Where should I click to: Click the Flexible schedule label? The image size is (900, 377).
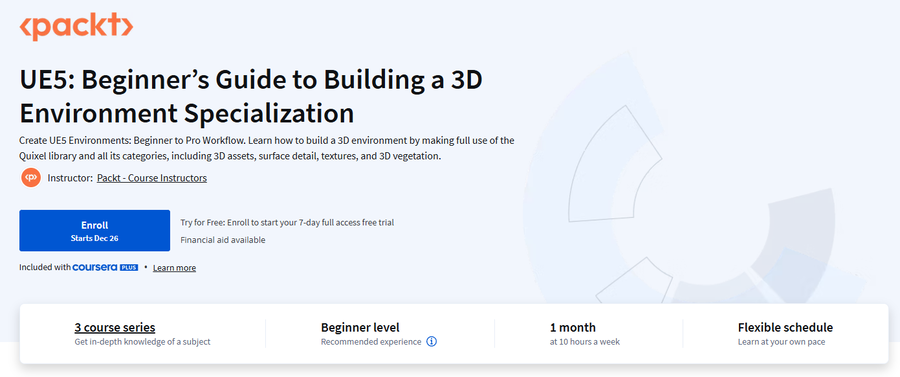click(785, 328)
